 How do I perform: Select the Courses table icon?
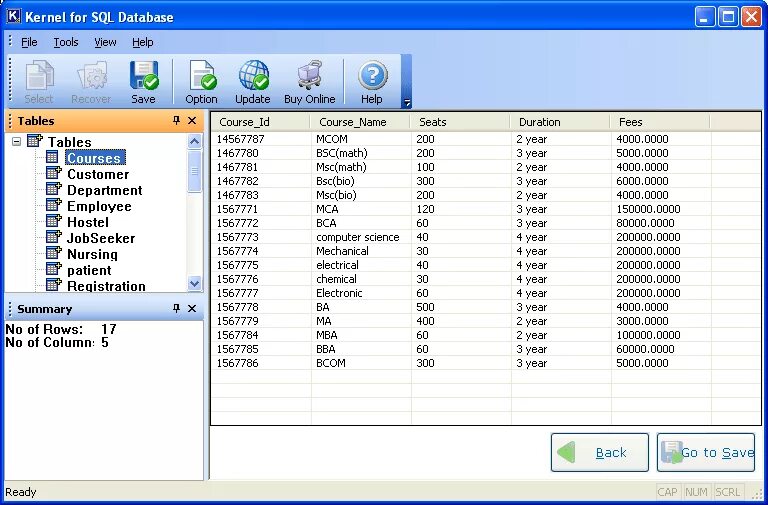click(x=53, y=157)
